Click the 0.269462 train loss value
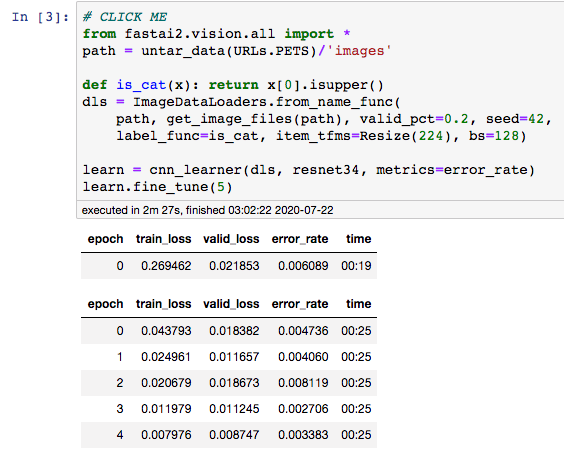Screen dimensions: 564x453 point(166,266)
